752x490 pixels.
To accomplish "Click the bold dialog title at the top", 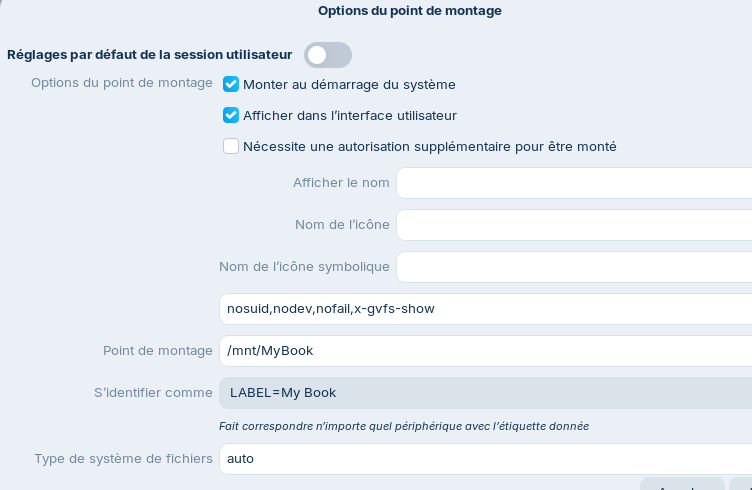I will pos(410,11).
